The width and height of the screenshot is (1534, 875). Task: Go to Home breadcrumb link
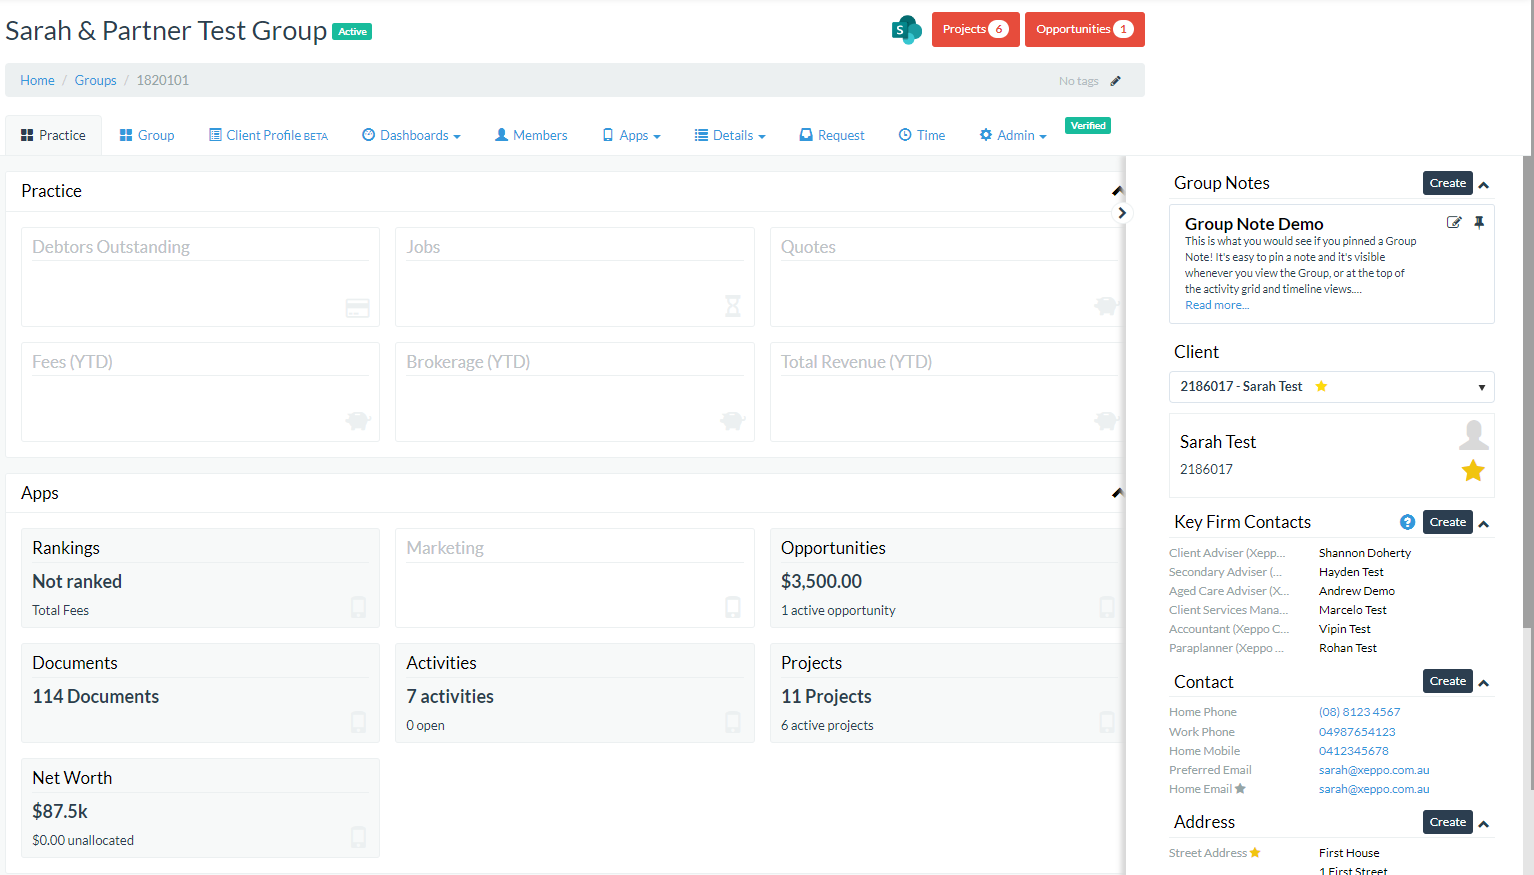[x=37, y=80]
